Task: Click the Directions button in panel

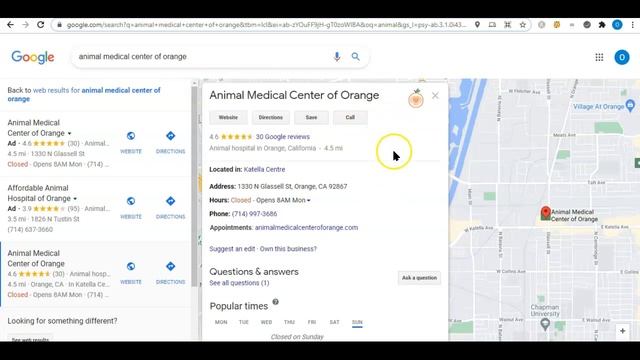Action: coord(271,117)
